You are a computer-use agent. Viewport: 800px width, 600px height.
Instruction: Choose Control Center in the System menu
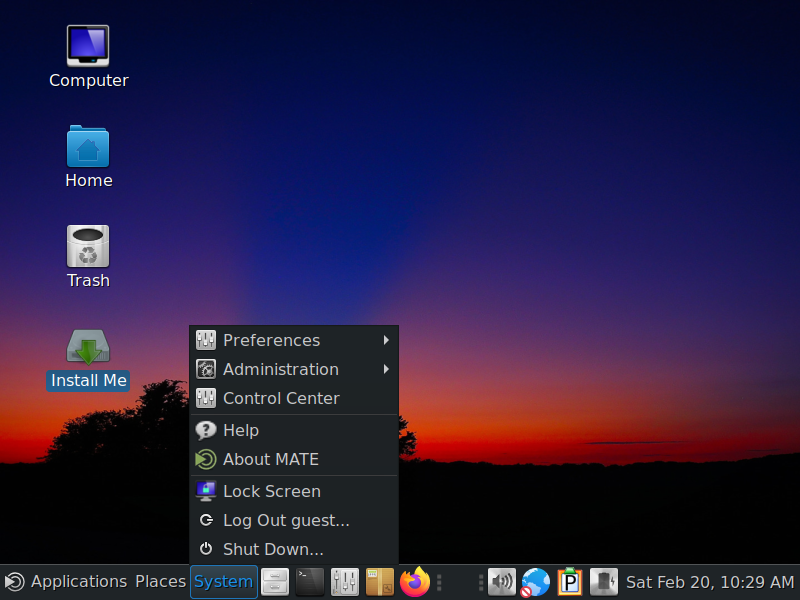coord(294,398)
